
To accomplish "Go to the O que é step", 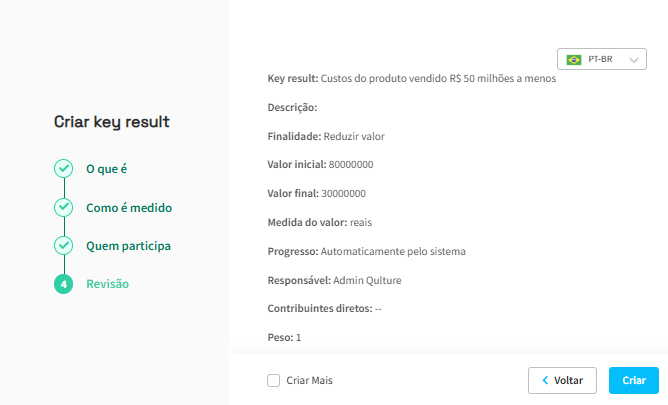I will click(107, 169).
